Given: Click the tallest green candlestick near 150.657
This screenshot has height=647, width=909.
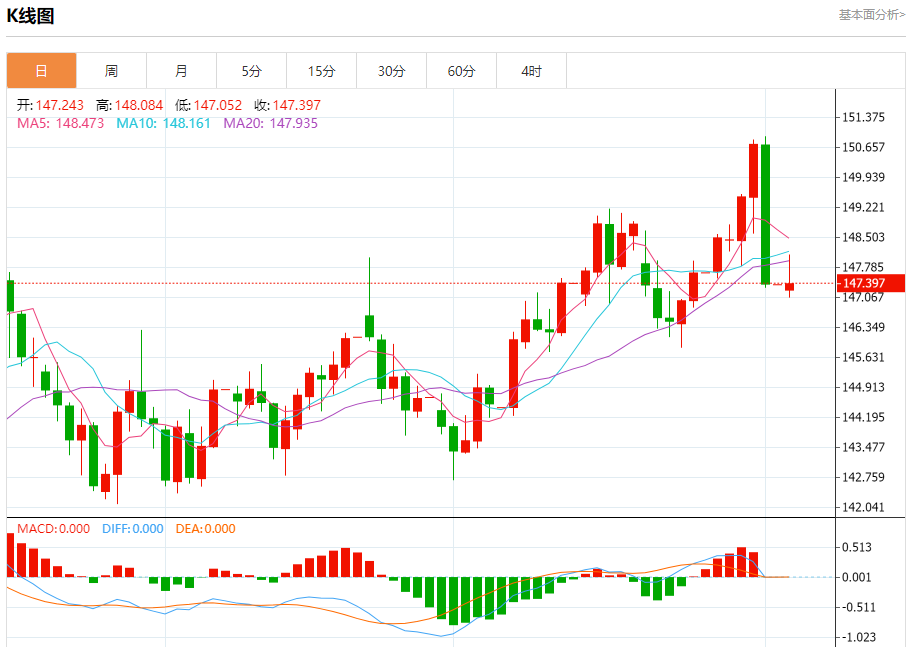Looking at the screenshot, I should (x=765, y=213).
